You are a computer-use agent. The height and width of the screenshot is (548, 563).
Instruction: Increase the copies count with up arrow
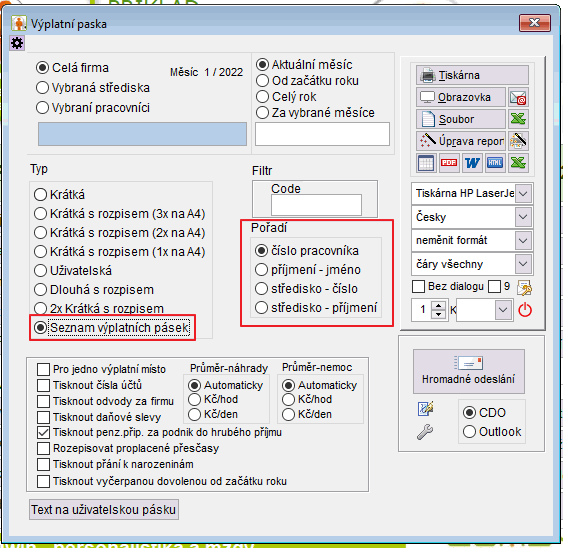coord(438,306)
